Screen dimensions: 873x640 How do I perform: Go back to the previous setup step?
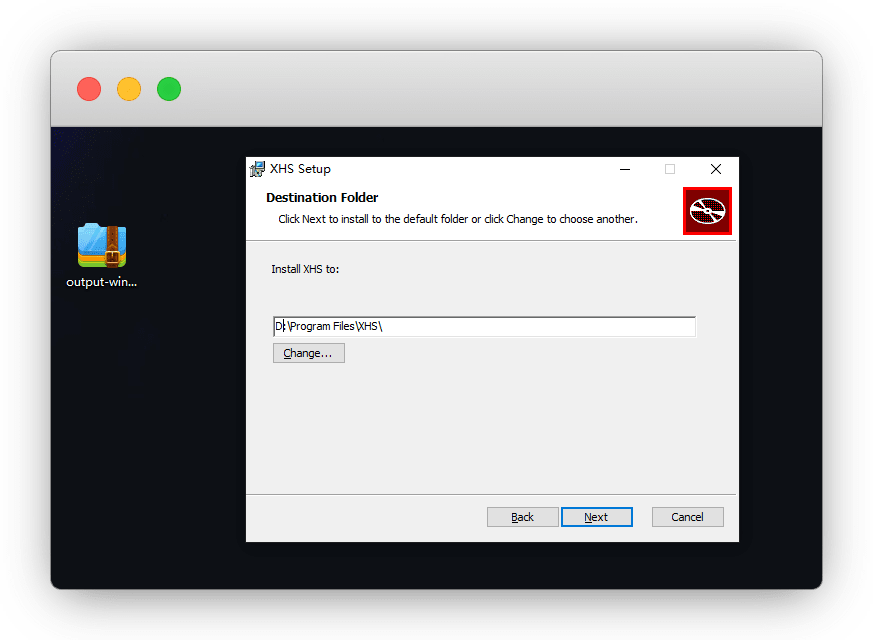pyautogui.click(x=522, y=517)
